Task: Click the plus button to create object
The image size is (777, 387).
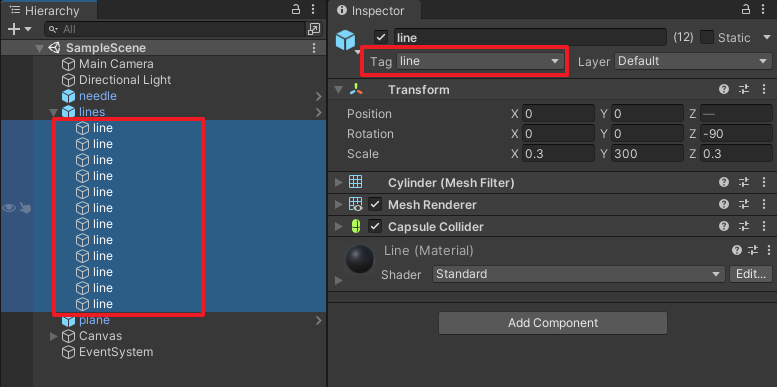Action: (14, 29)
